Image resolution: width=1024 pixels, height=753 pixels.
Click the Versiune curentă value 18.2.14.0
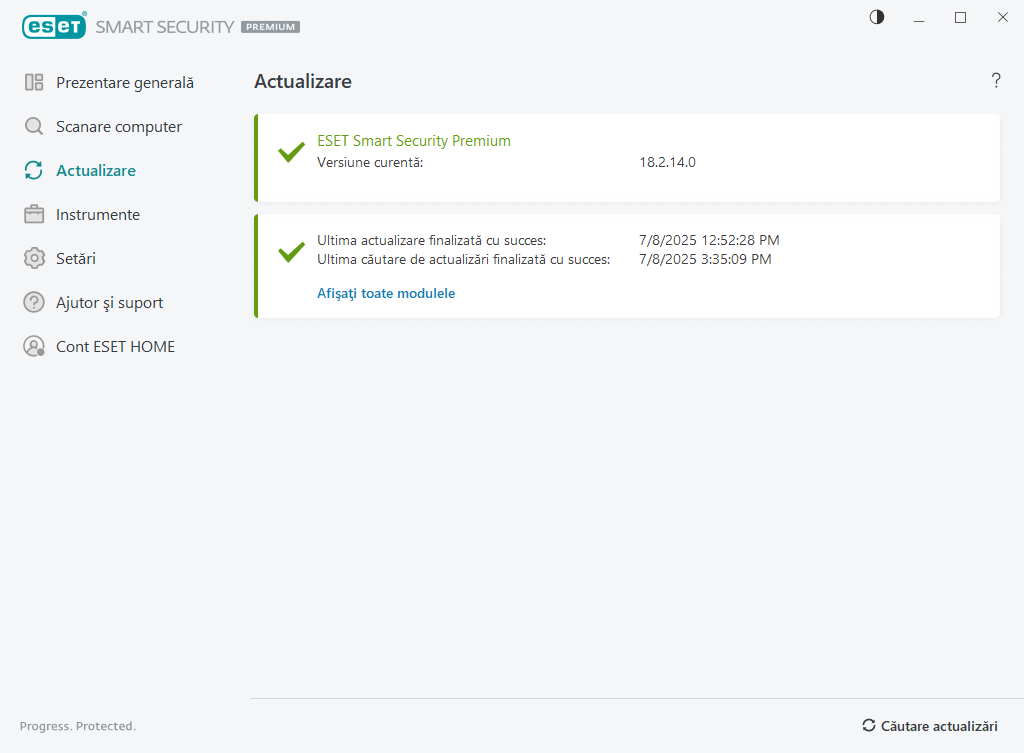[x=667, y=161]
